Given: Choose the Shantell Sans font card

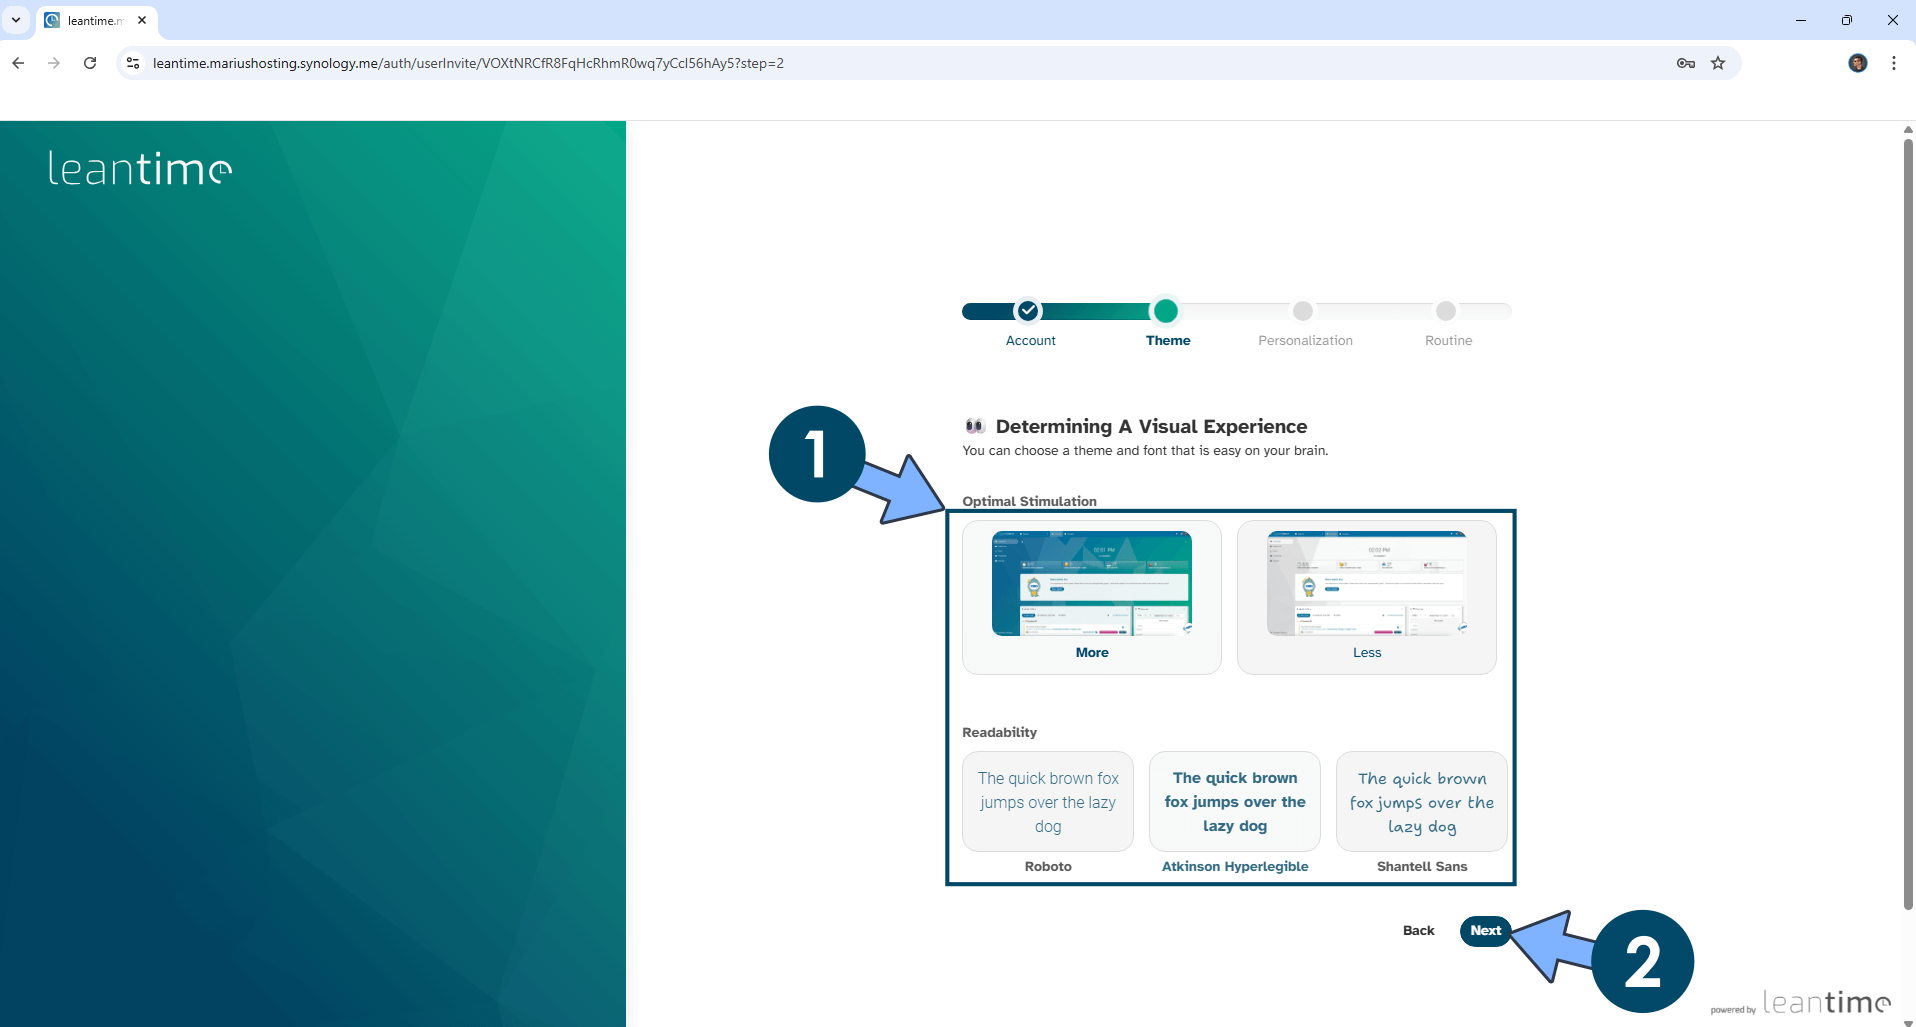Looking at the screenshot, I should (1422, 801).
